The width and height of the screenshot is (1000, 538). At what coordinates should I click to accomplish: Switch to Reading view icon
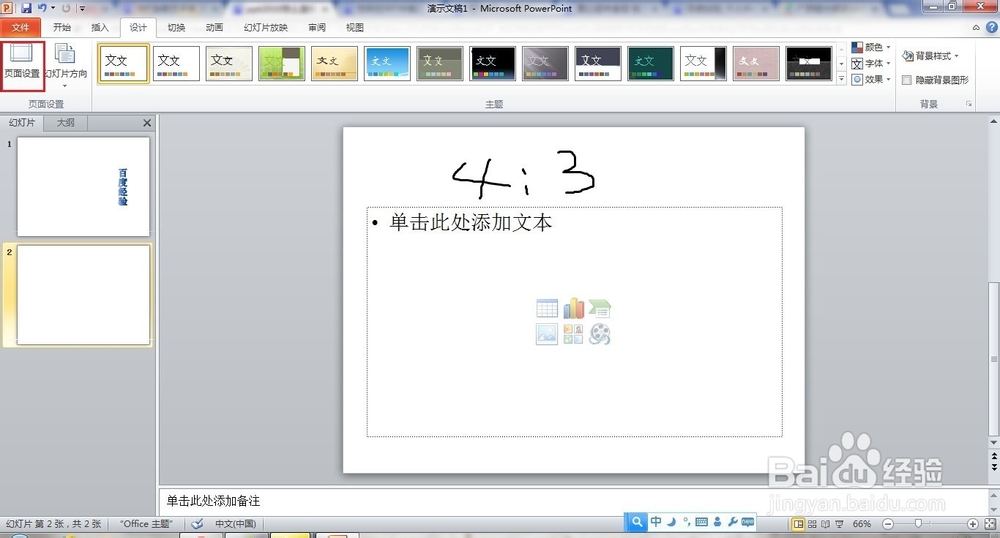pos(826,524)
